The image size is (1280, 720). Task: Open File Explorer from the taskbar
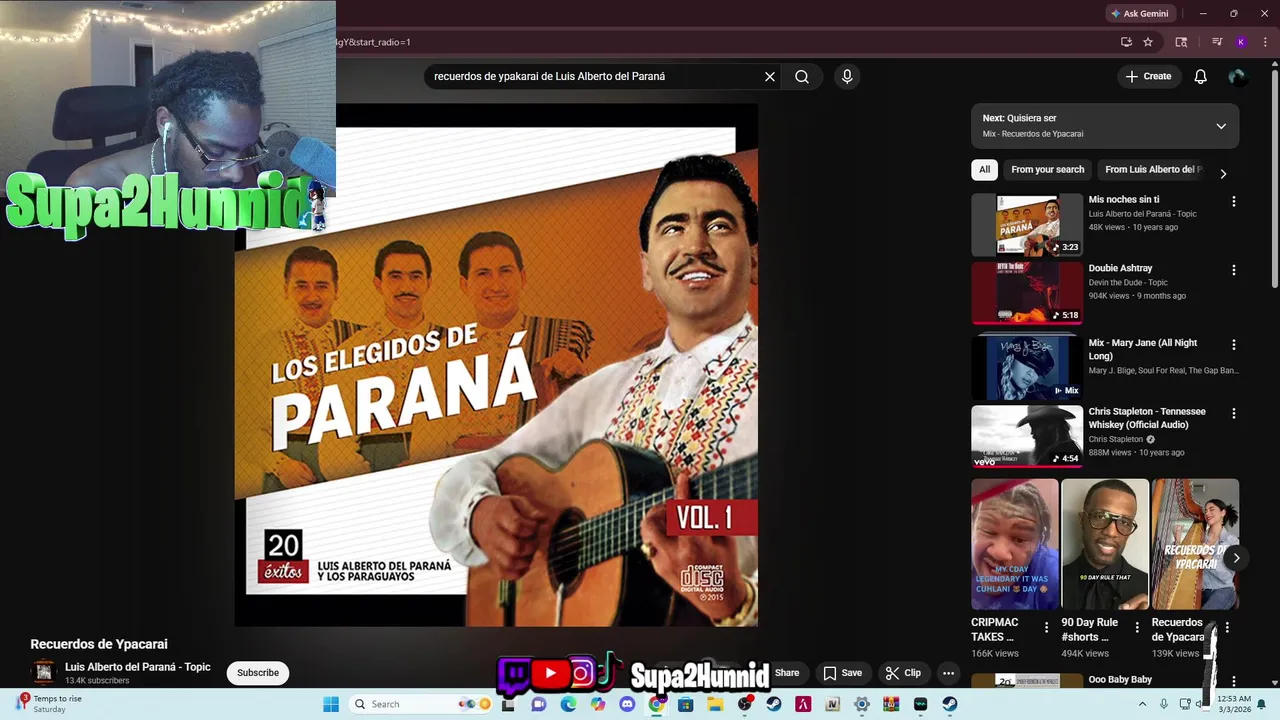coord(715,704)
